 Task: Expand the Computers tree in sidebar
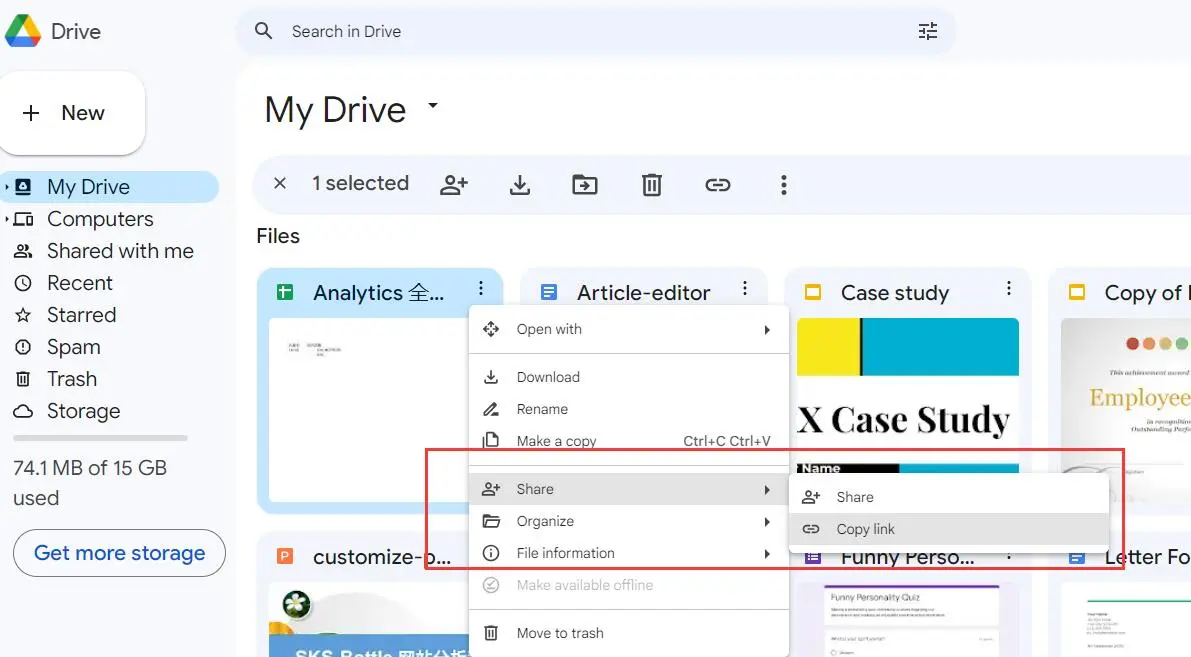[8, 219]
